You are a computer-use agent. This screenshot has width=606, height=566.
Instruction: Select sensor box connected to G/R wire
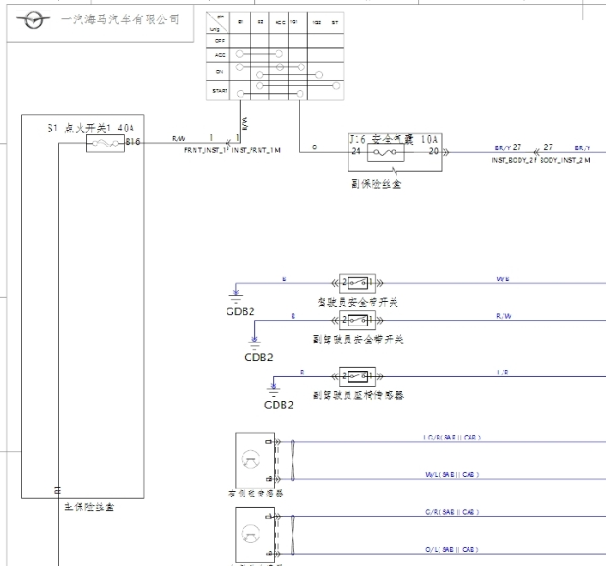(255, 535)
